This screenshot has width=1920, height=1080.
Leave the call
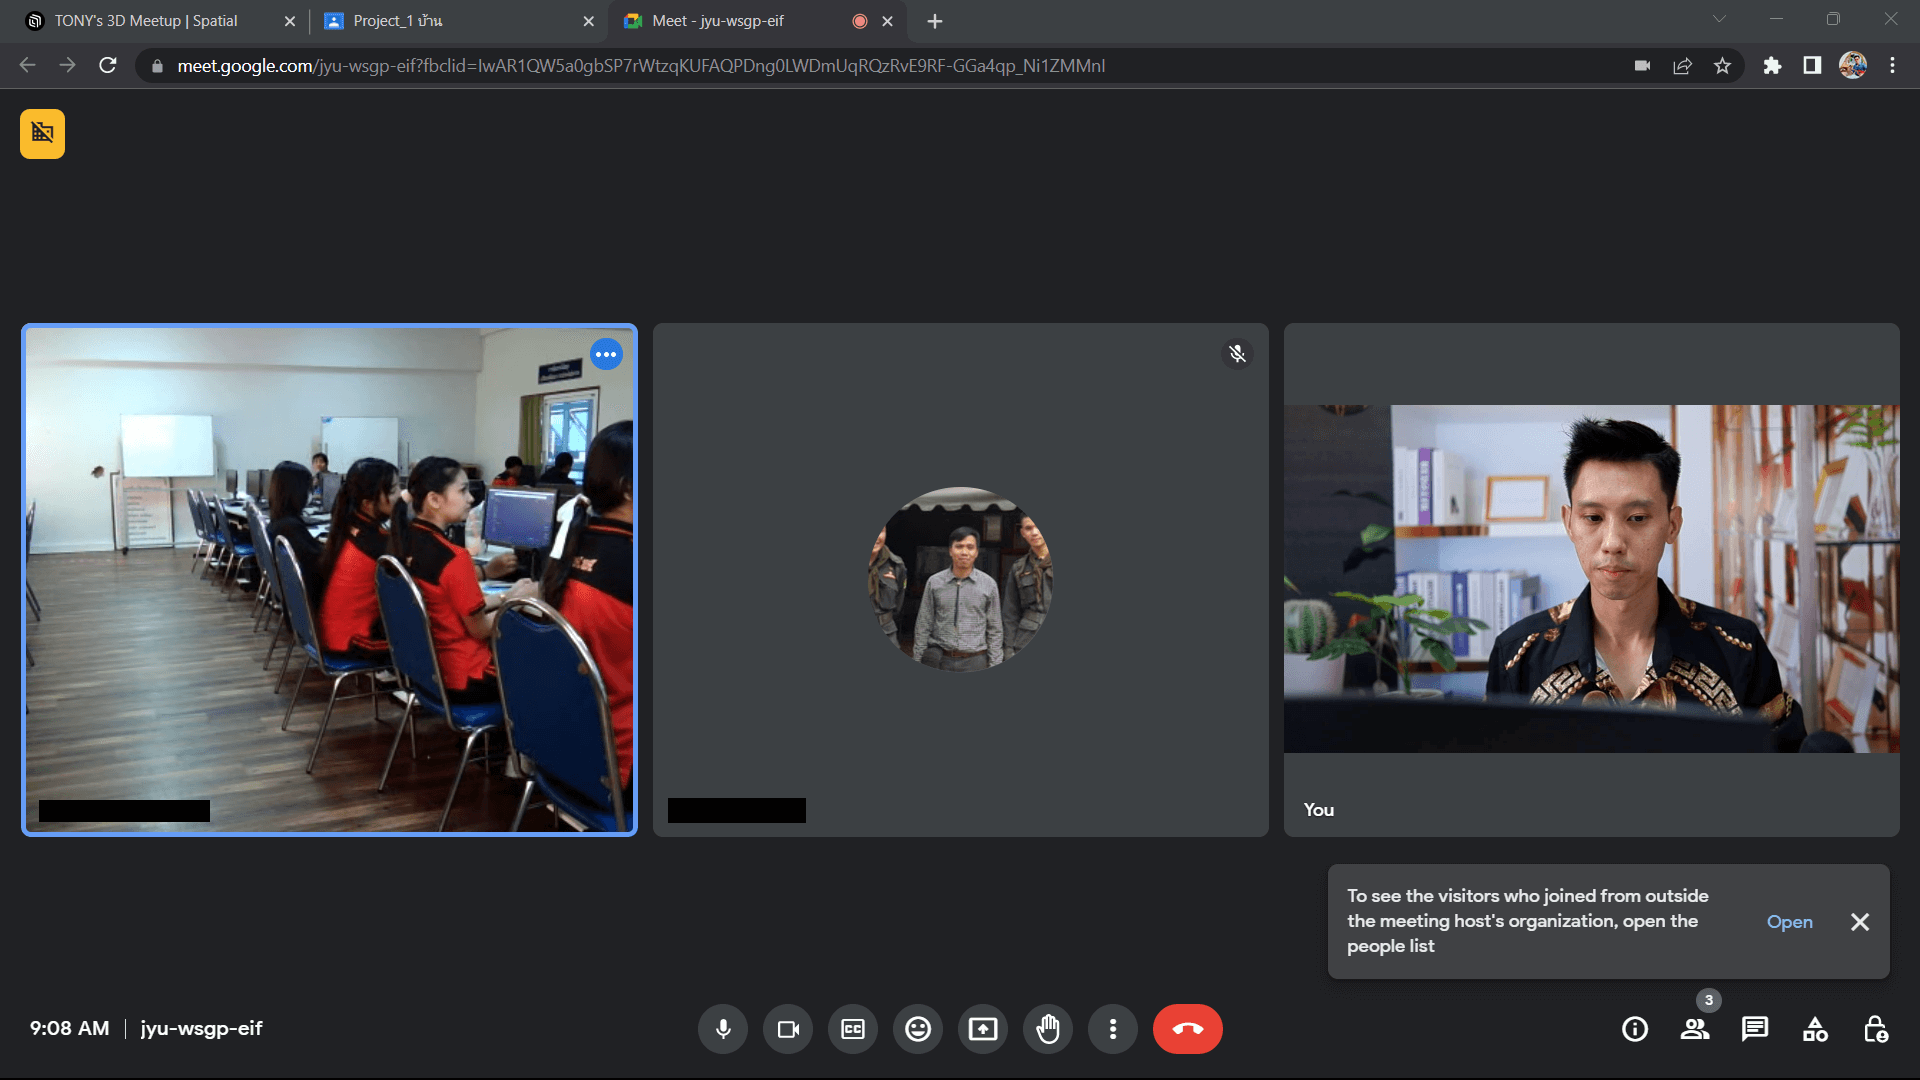point(1187,1028)
